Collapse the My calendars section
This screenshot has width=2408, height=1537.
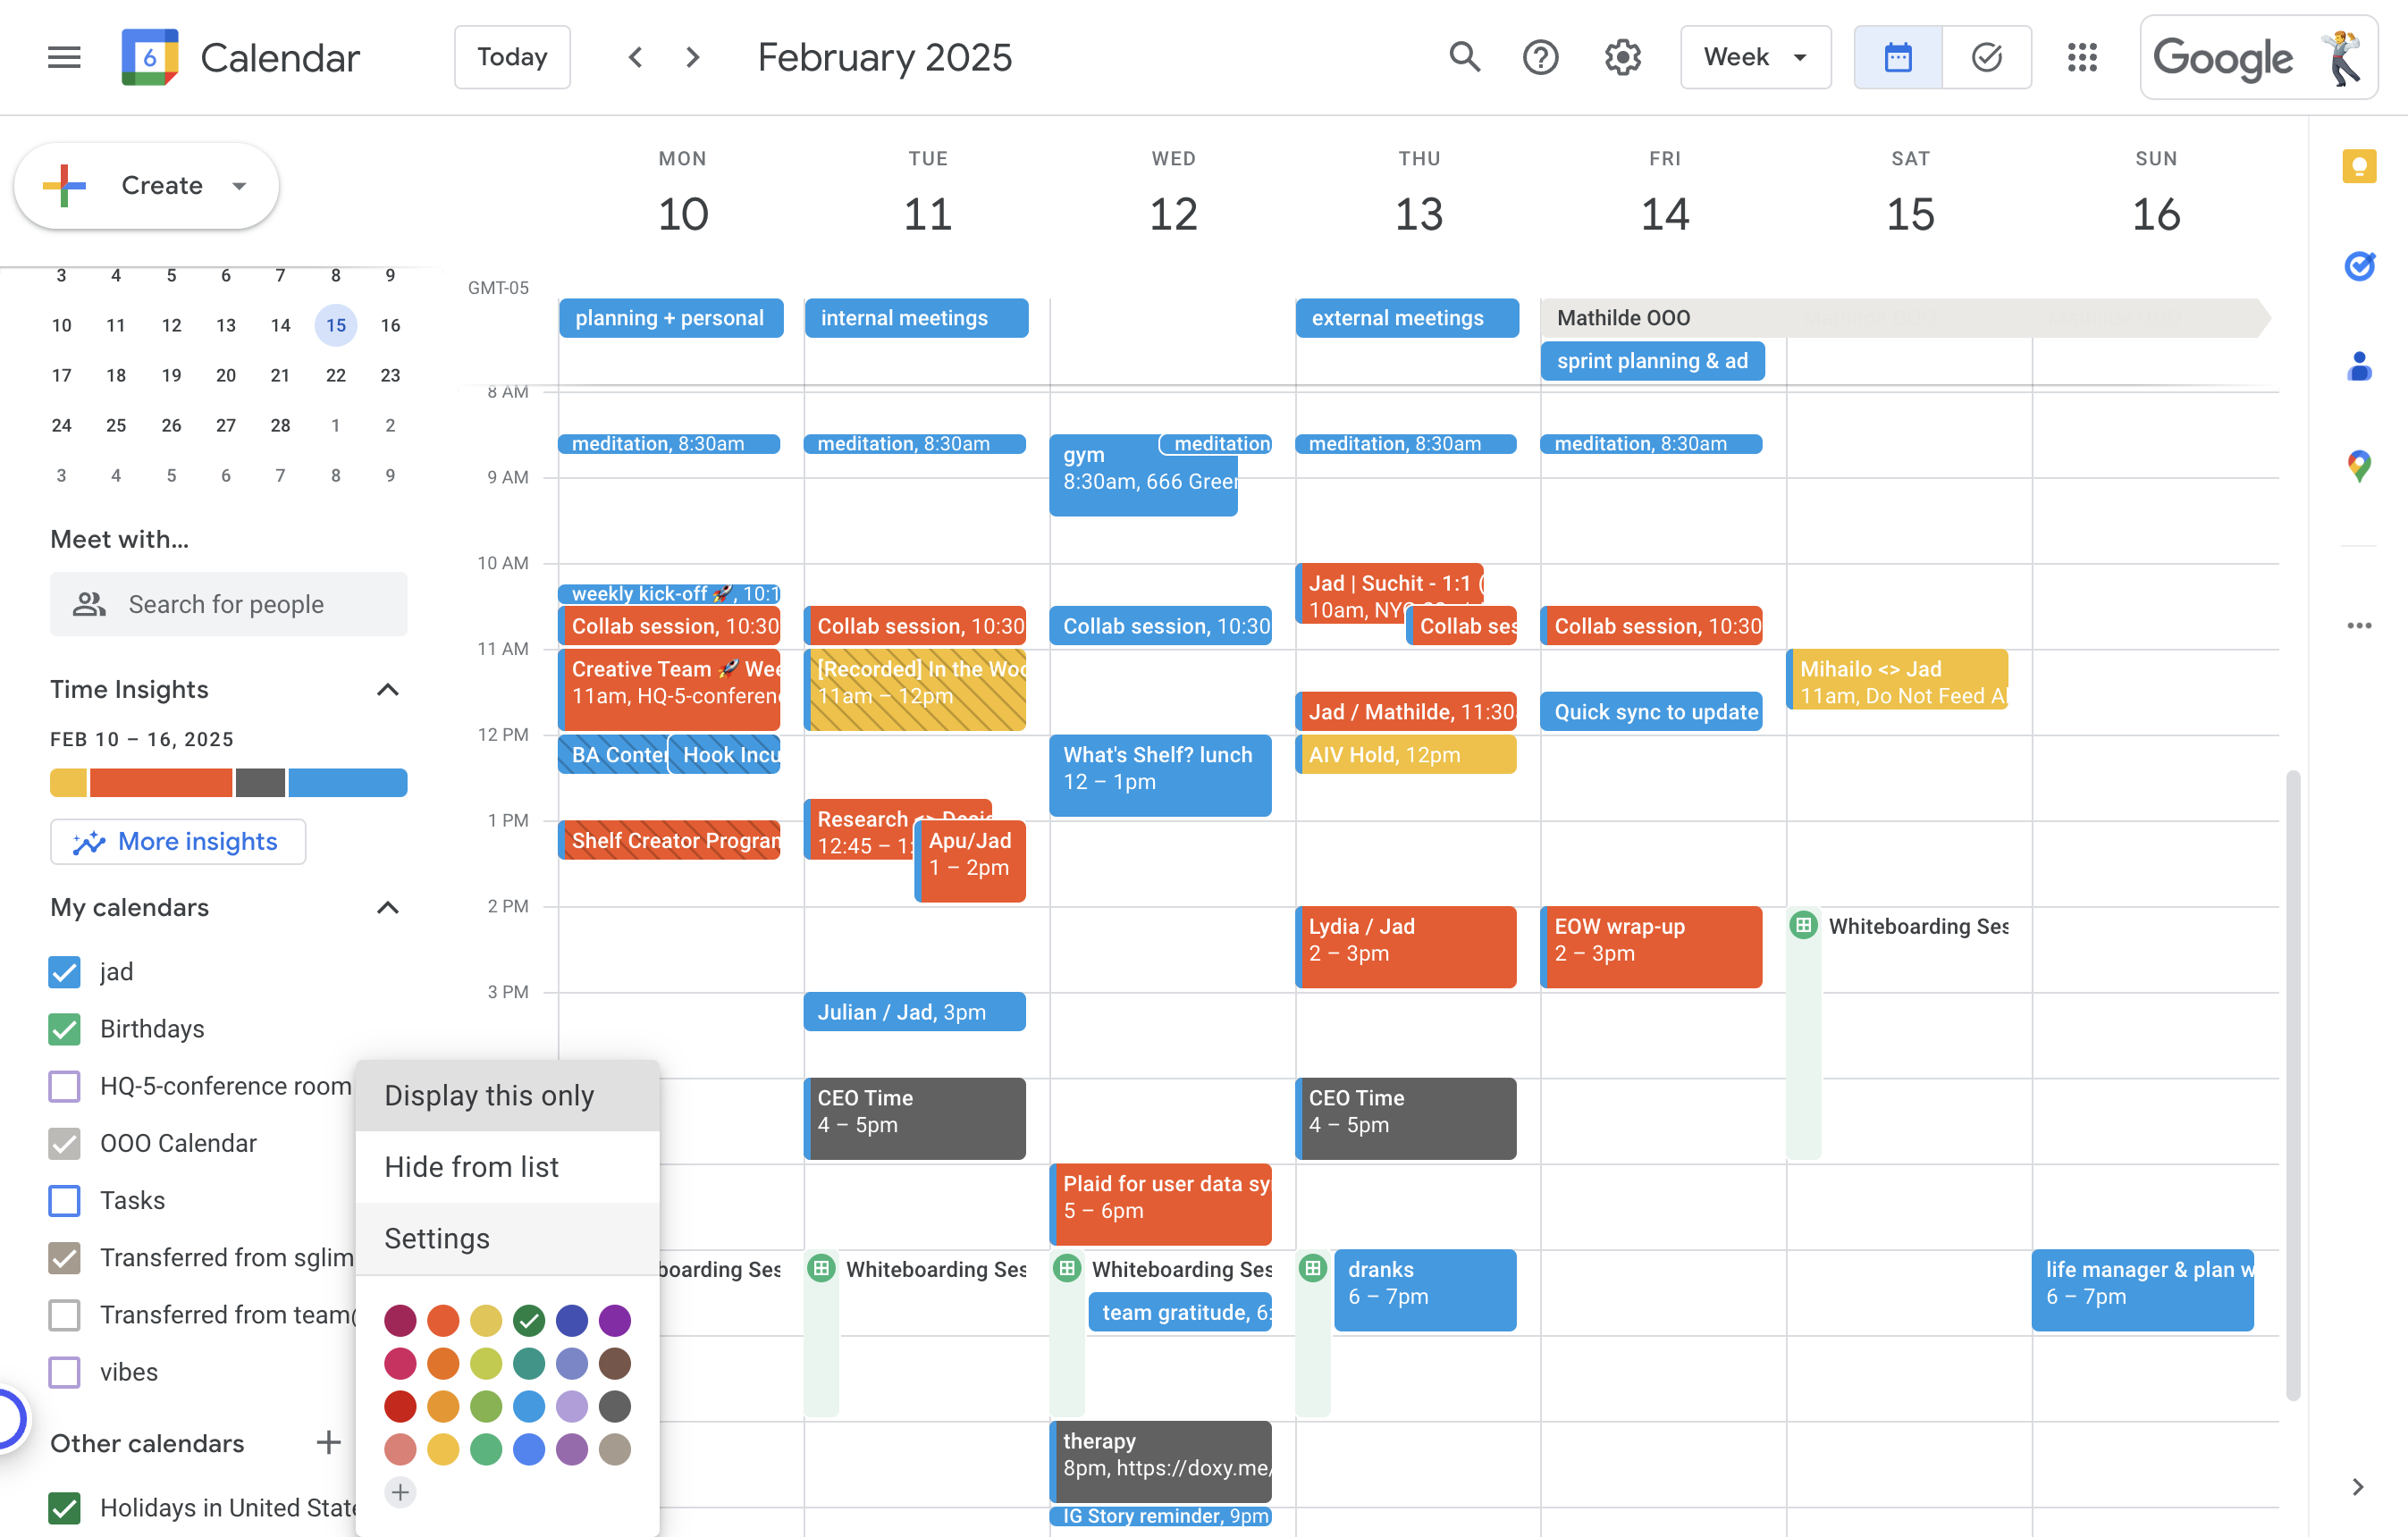coord(387,907)
